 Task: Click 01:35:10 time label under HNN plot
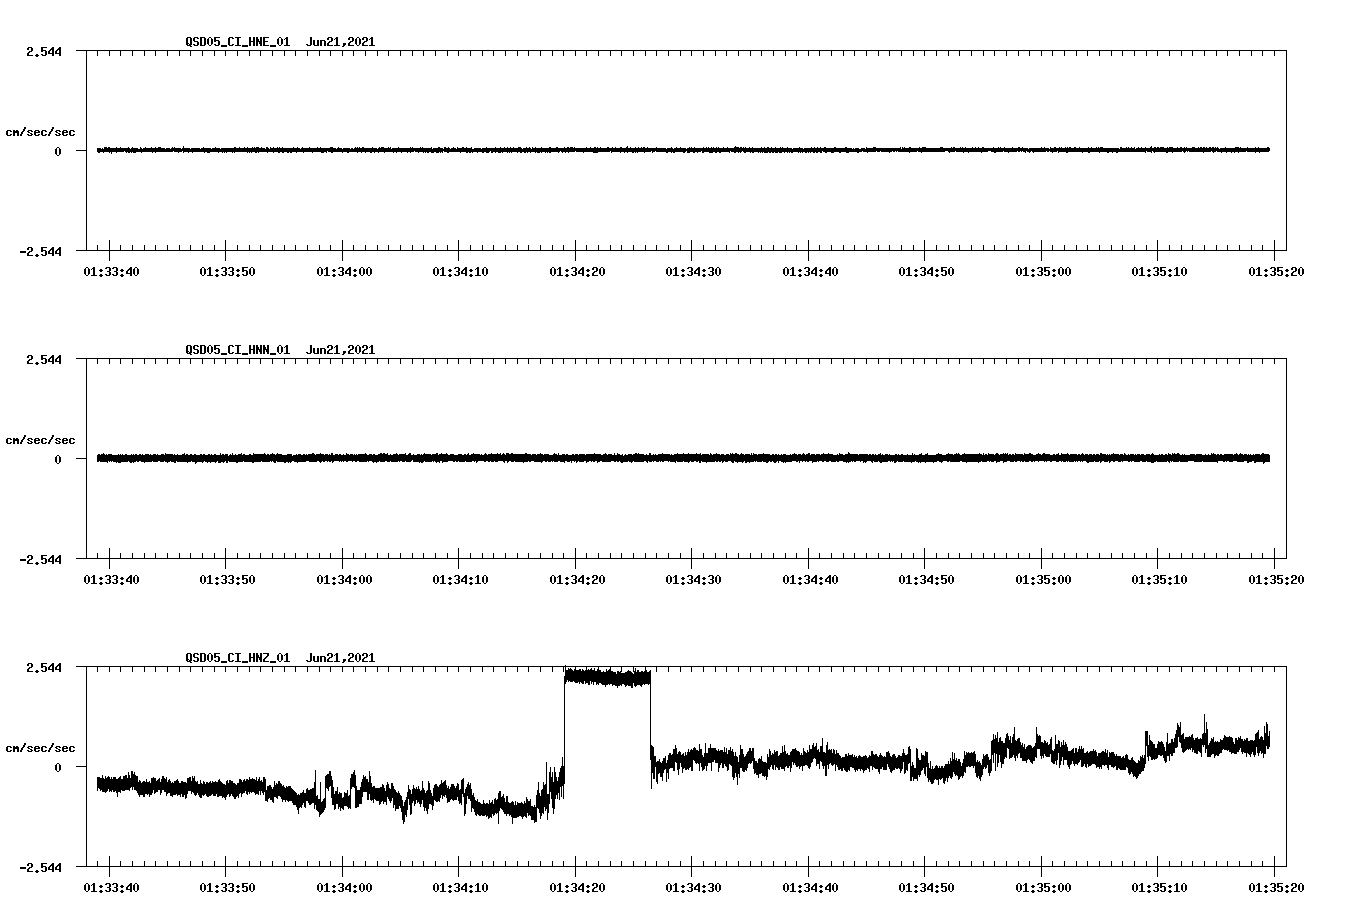[x=1159, y=579]
